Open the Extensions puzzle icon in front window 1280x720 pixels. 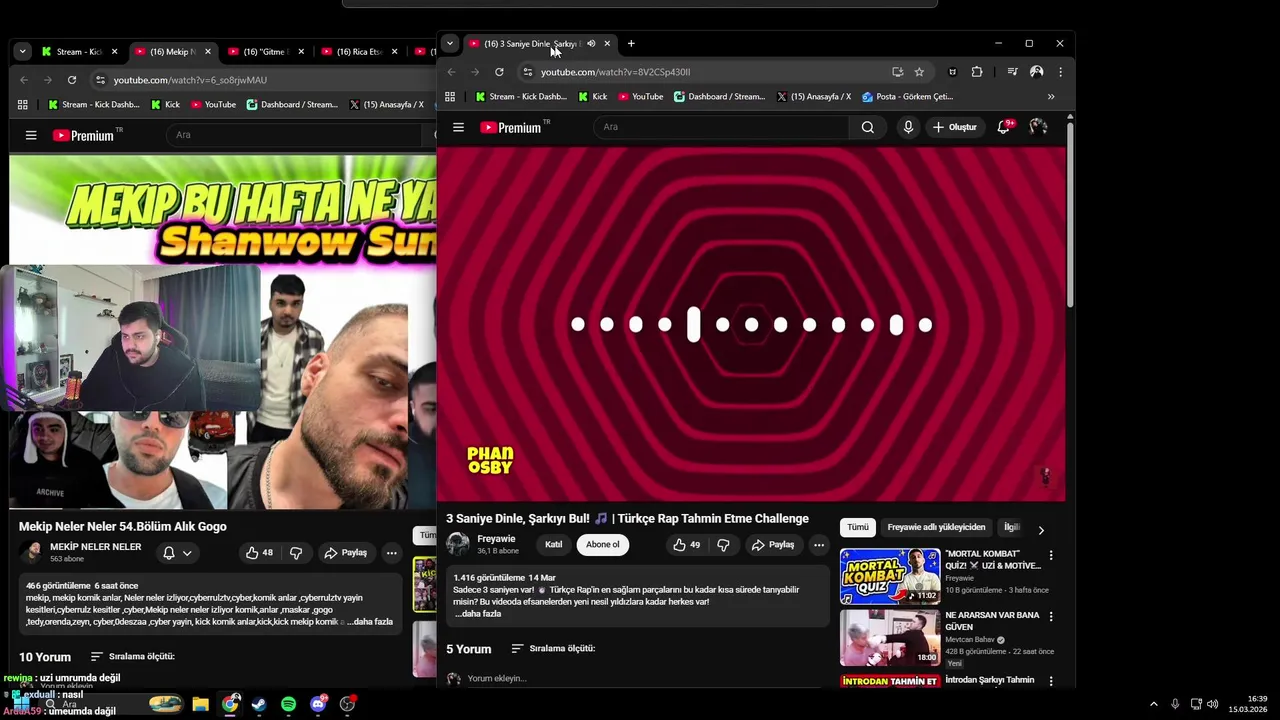(x=977, y=72)
